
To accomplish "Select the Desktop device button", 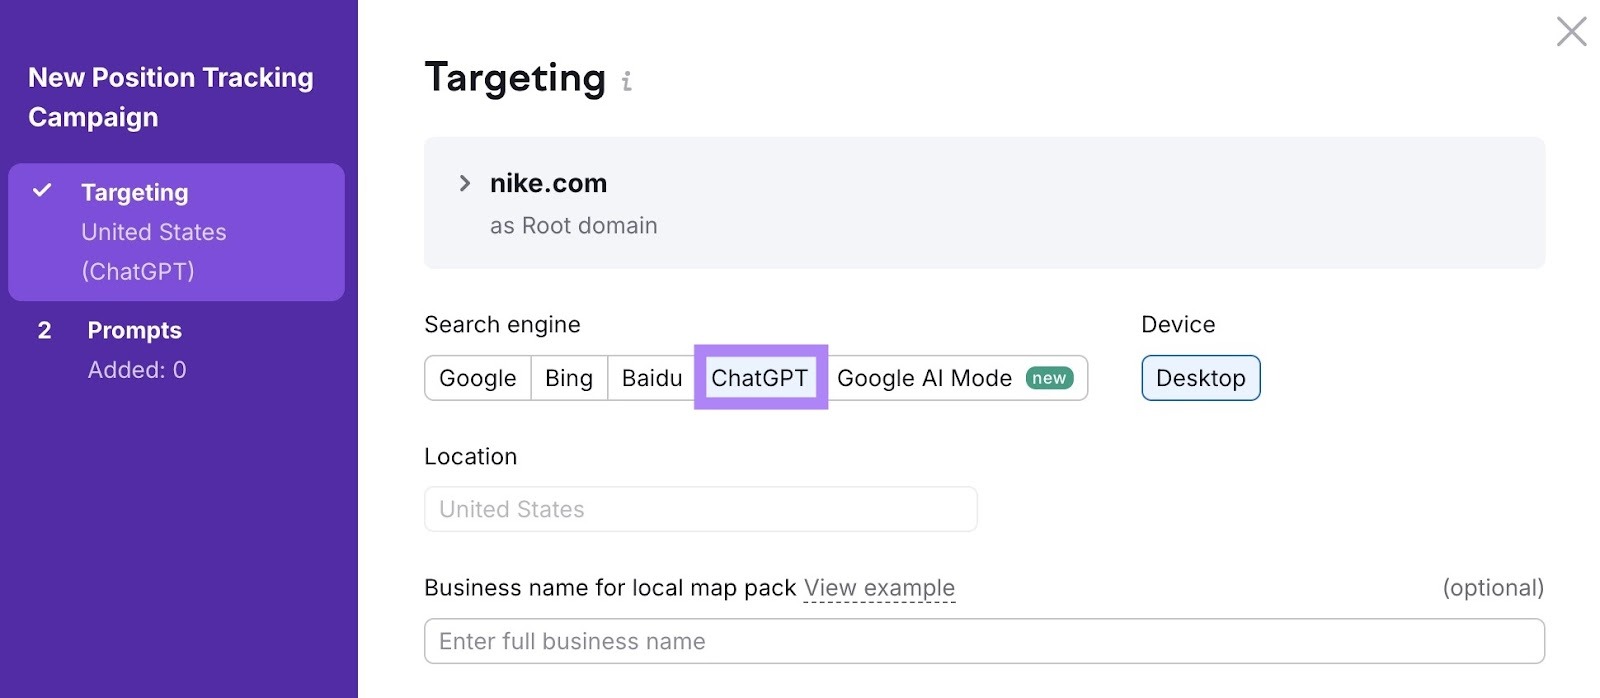I will click(1200, 378).
